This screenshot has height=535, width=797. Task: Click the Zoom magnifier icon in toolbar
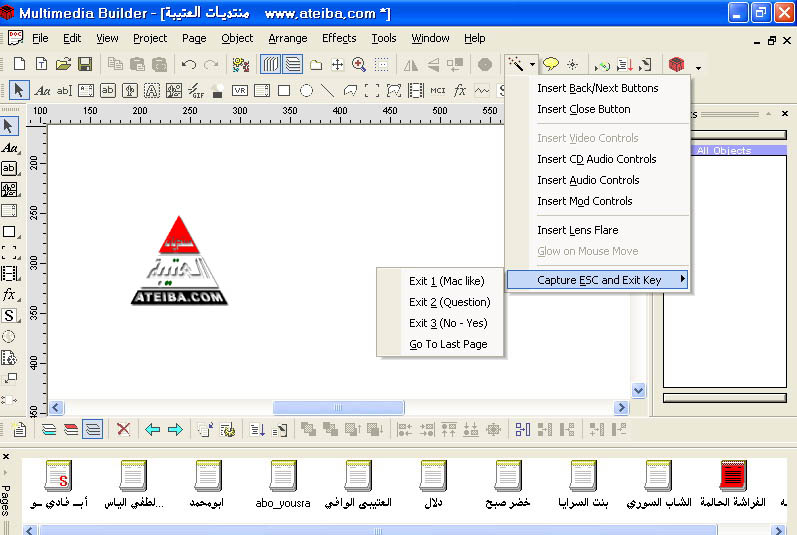tap(359, 64)
